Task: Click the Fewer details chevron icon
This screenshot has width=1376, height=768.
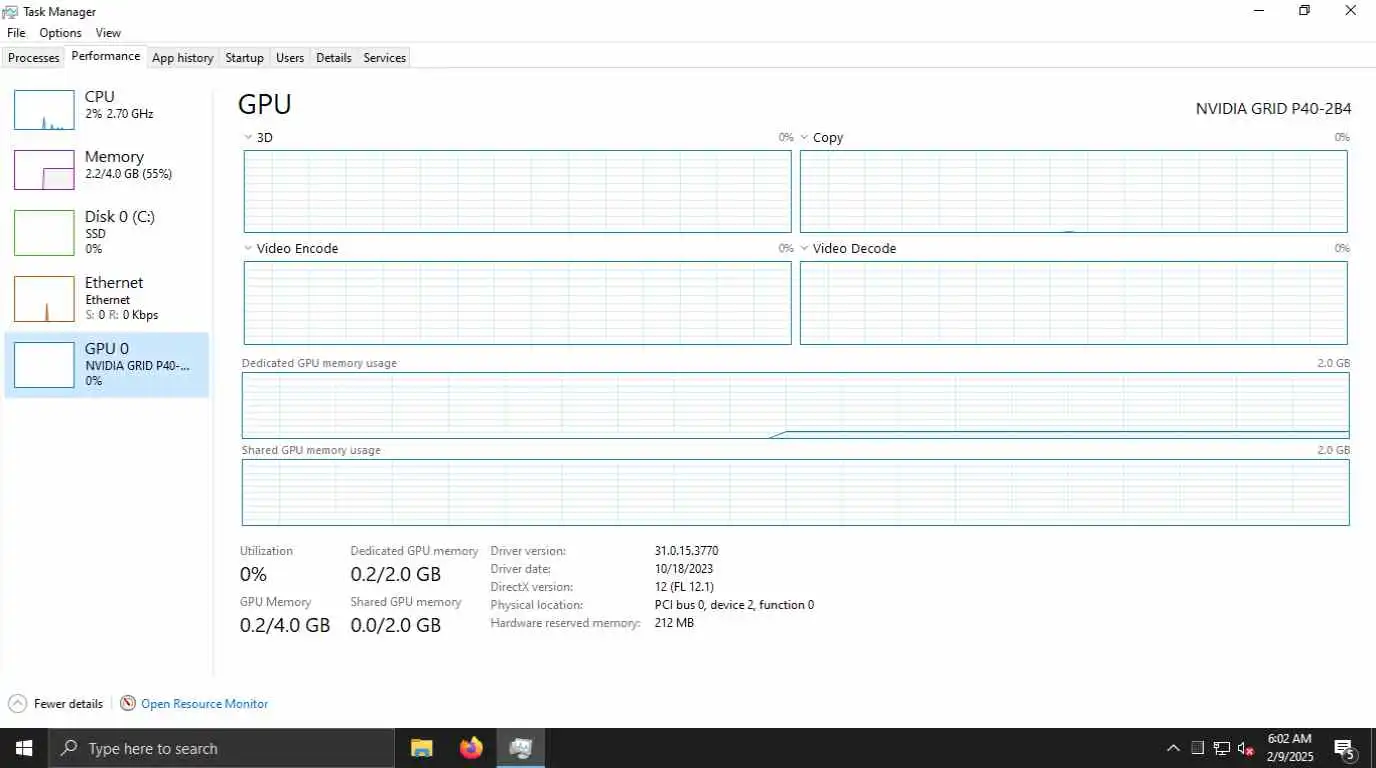Action: click(x=17, y=704)
